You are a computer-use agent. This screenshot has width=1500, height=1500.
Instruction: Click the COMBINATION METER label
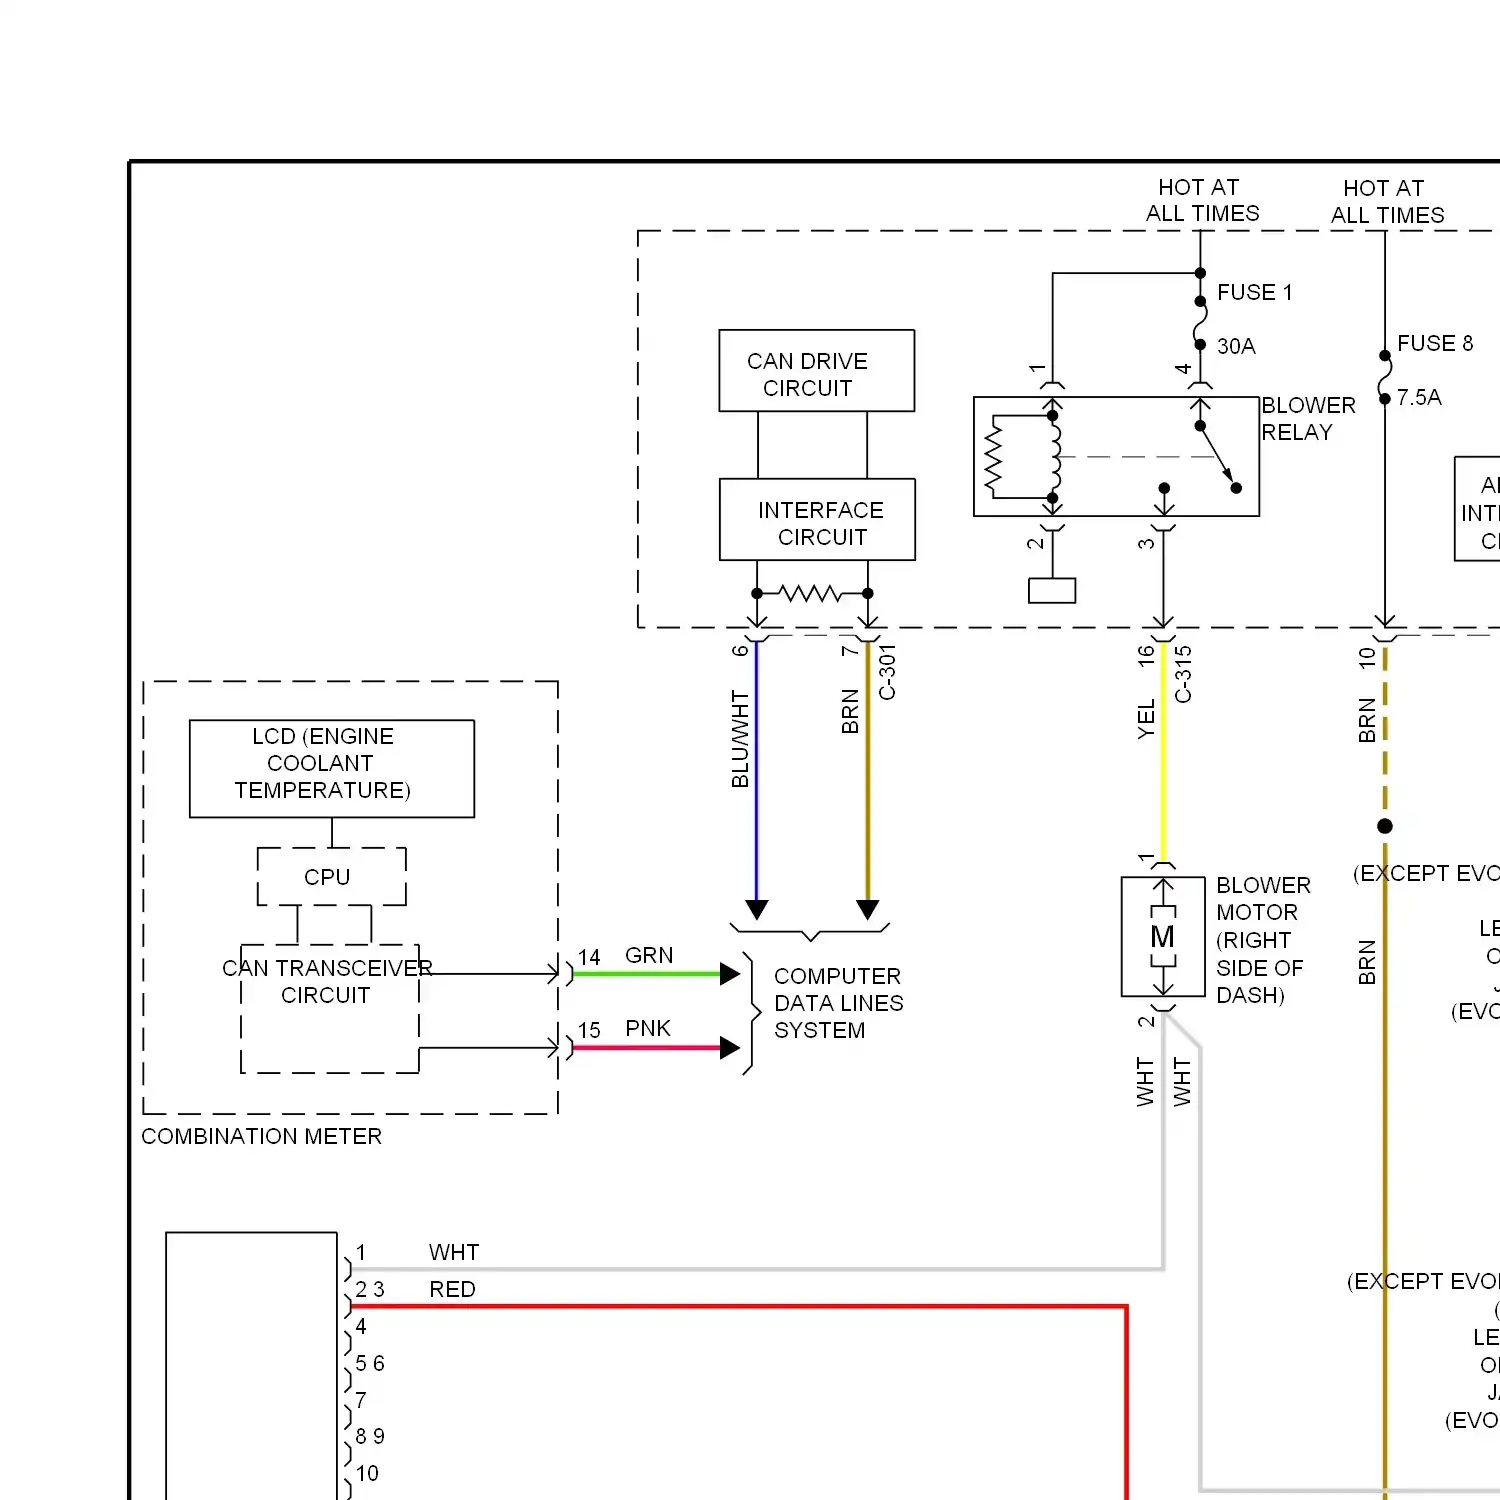click(x=262, y=1137)
